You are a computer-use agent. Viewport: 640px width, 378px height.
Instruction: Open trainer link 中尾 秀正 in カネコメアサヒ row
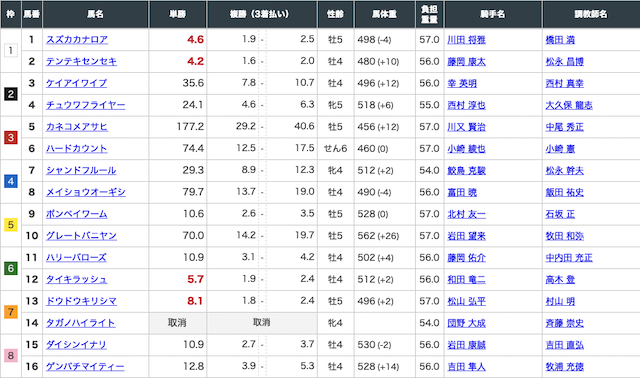[x=564, y=127]
